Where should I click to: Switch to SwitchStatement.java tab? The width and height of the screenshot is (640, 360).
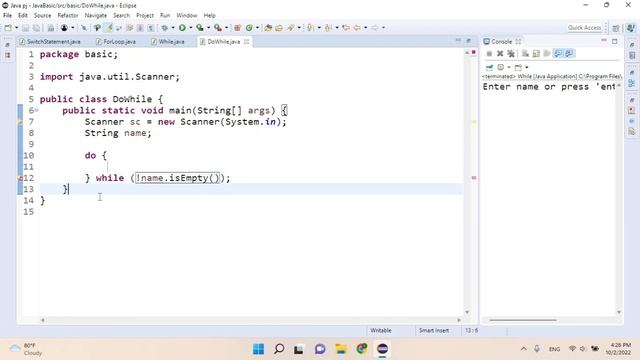(x=50, y=42)
